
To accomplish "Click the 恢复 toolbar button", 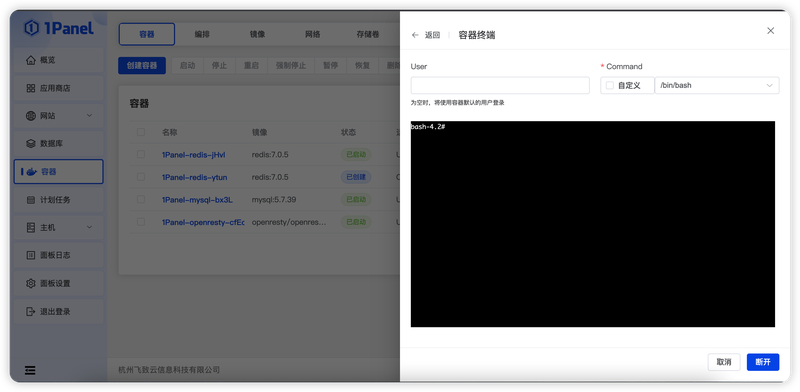I will pyautogui.click(x=363, y=66).
